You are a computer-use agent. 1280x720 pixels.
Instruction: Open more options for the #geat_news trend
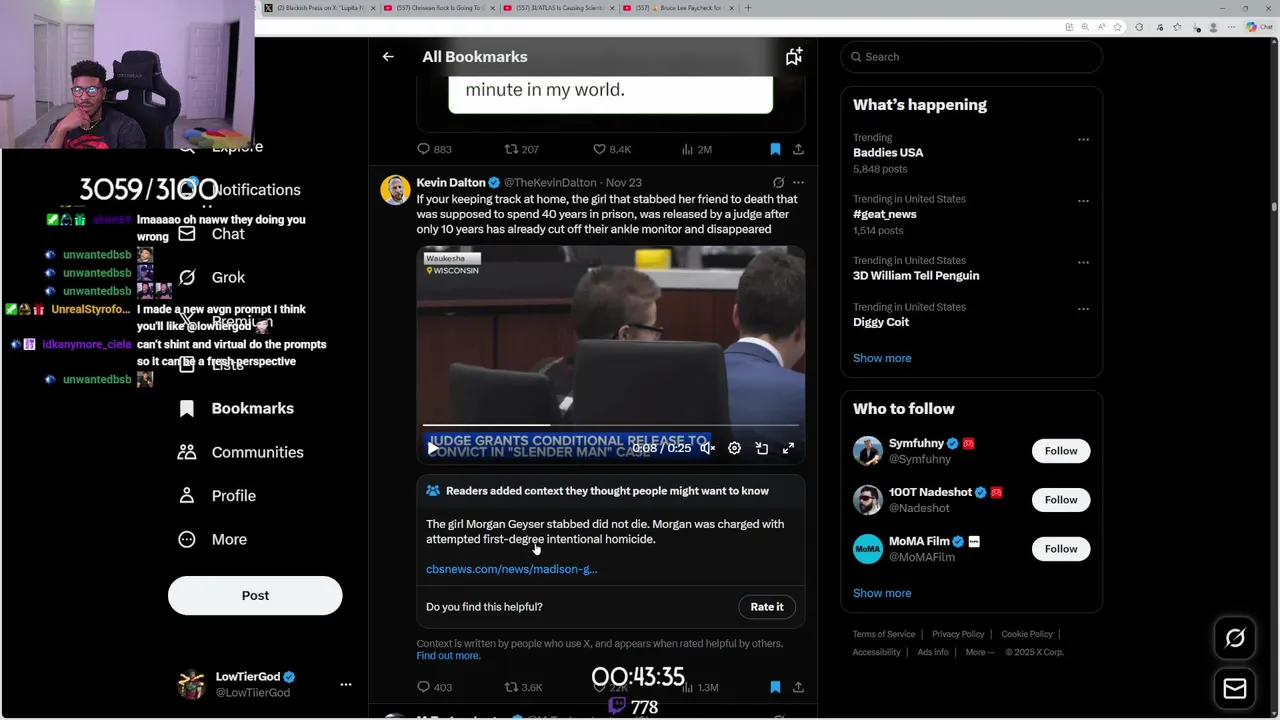(1083, 200)
